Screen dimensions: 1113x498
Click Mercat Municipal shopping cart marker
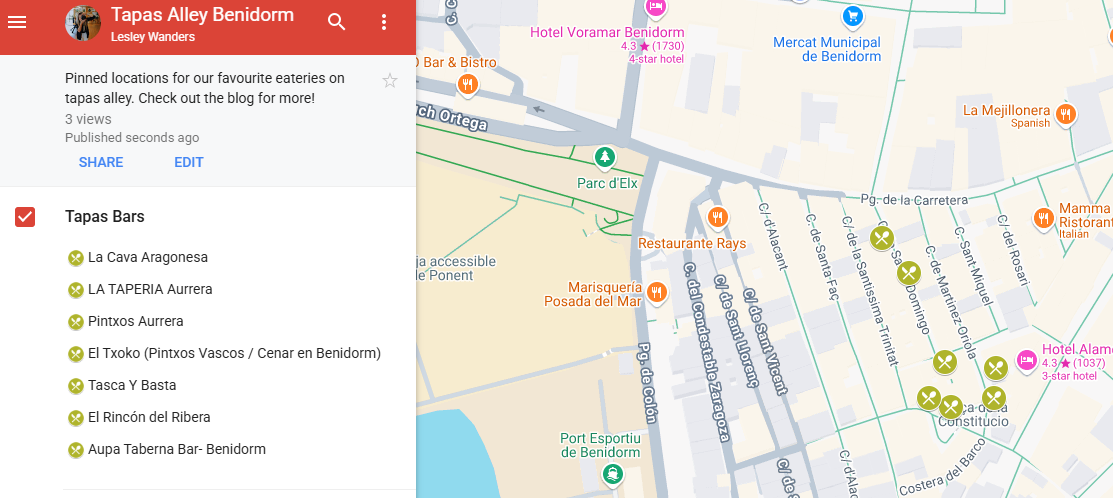point(854,16)
